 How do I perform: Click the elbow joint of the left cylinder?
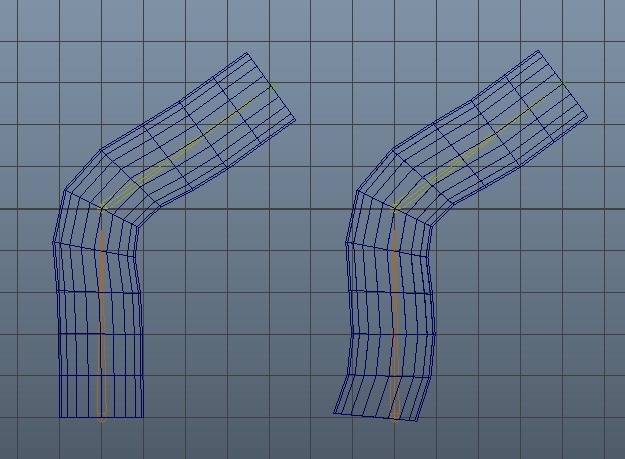102,208
